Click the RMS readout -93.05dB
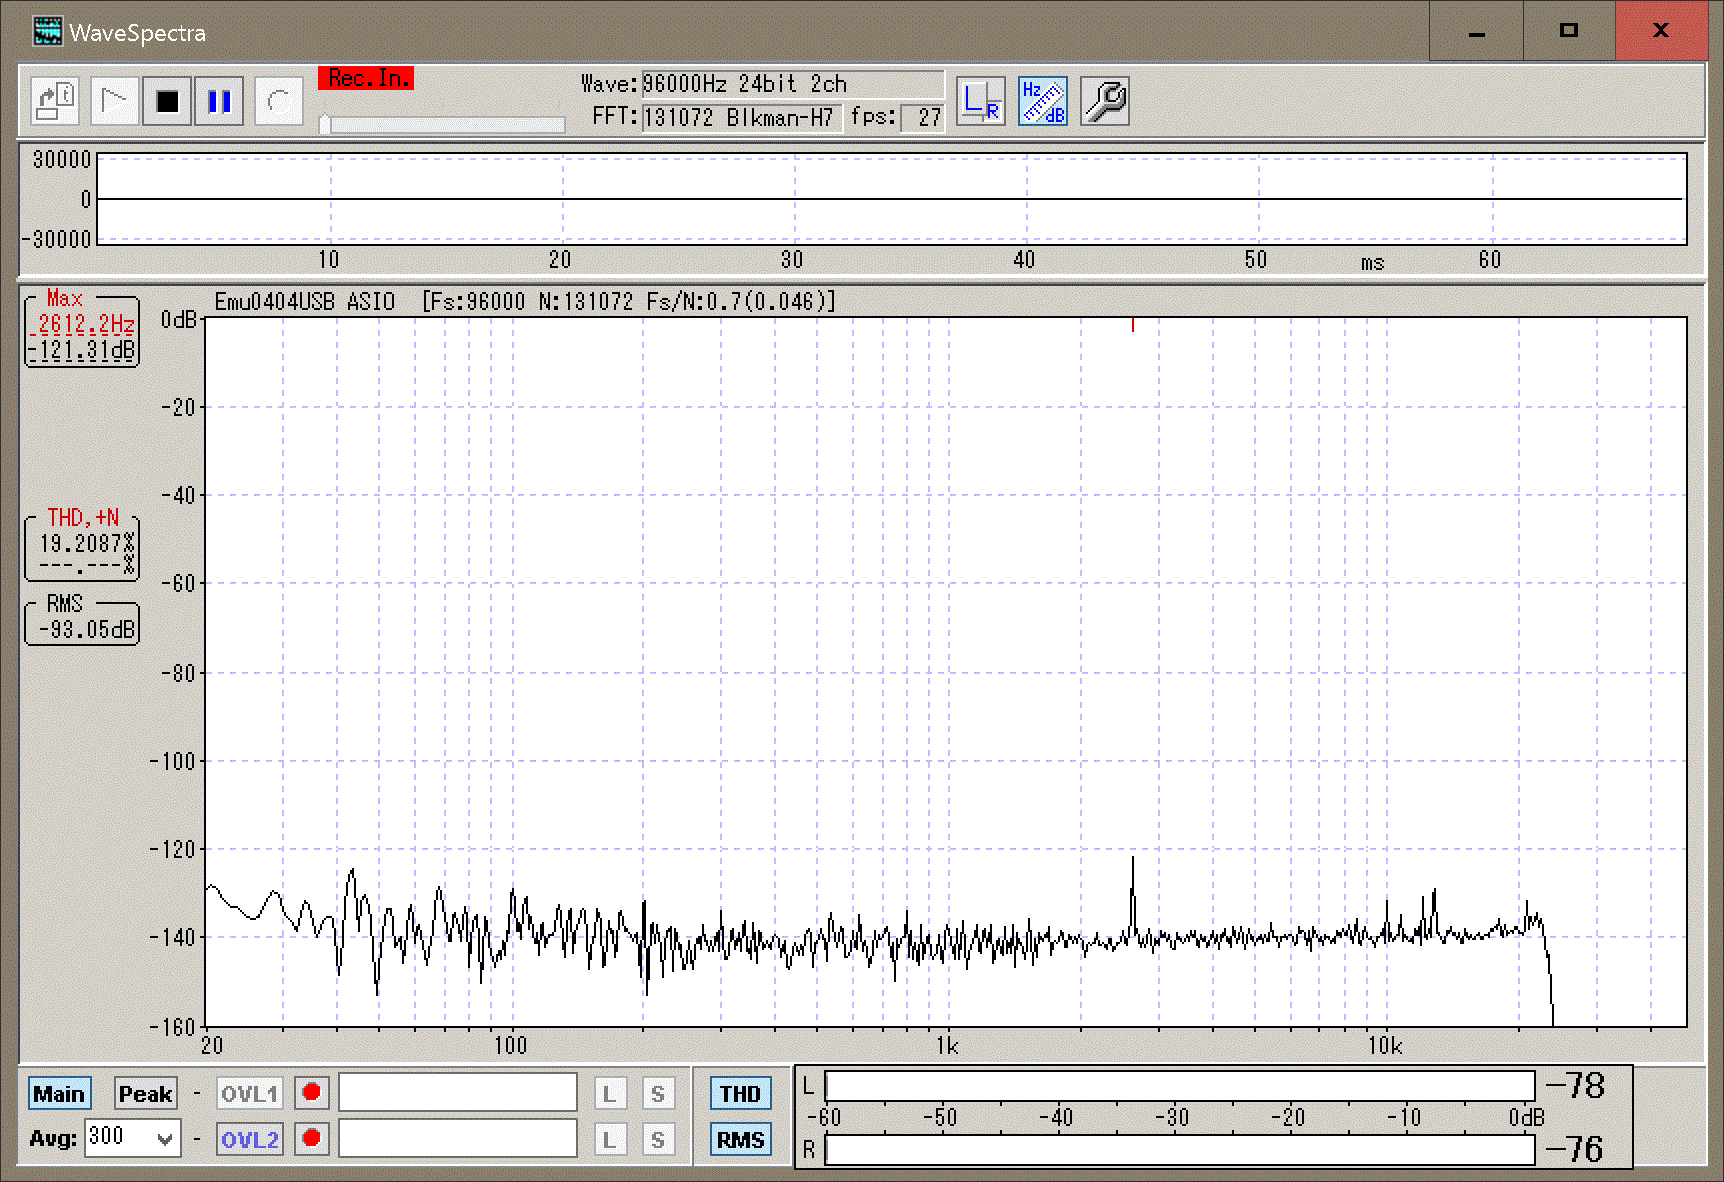This screenshot has width=1724, height=1182. [x=86, y=629]
